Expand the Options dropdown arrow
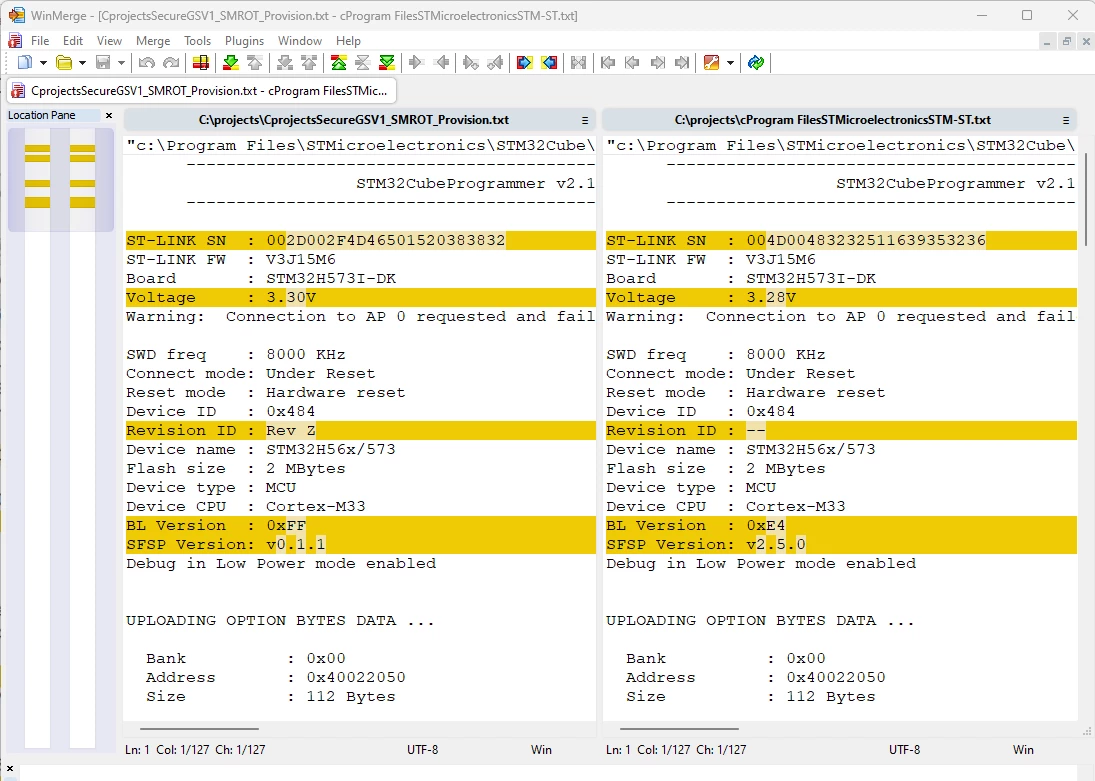The height and width of the screenshot is (781, 1095). (x=730, y=63)
